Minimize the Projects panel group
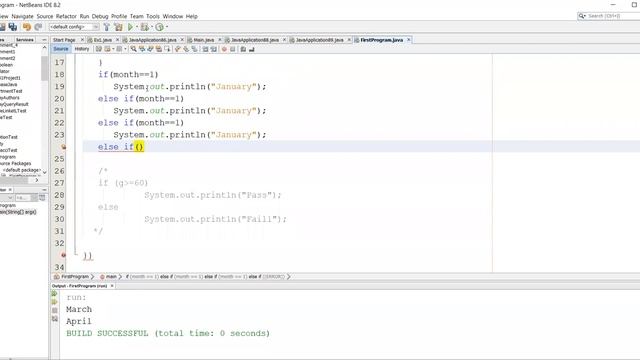This screenshot has width=640, height=360. pos(44,40)
